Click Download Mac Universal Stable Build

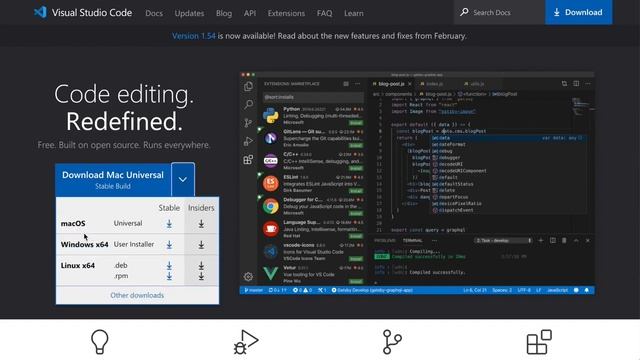[113, 180]
